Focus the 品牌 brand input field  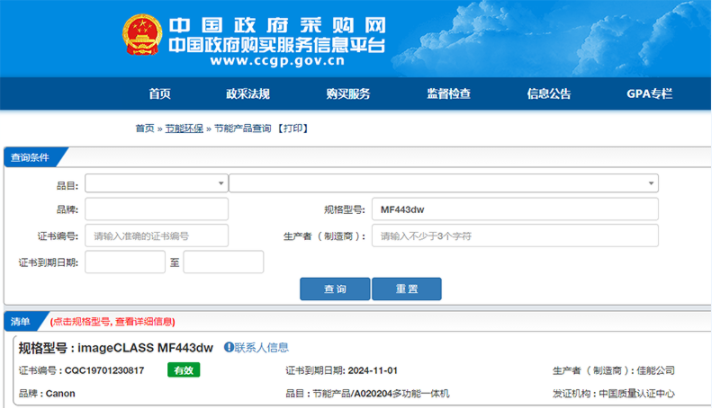coord(156,210)
